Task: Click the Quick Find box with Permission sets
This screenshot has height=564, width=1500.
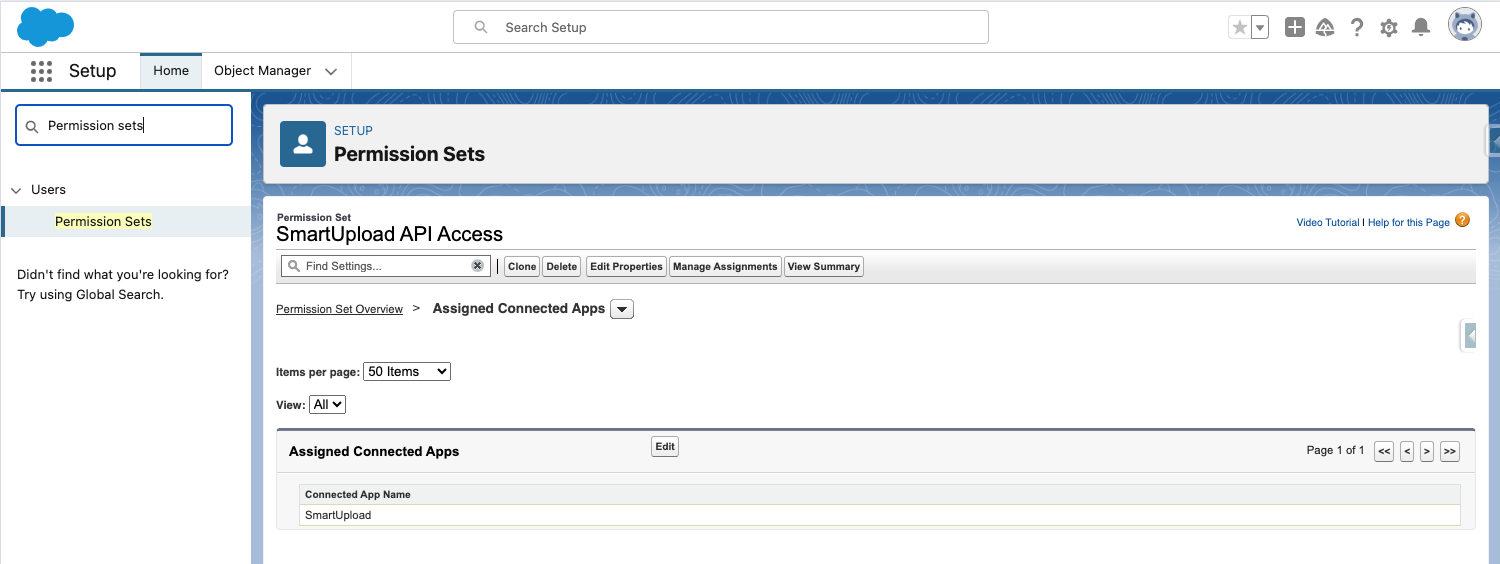Action: pos(124,125)
